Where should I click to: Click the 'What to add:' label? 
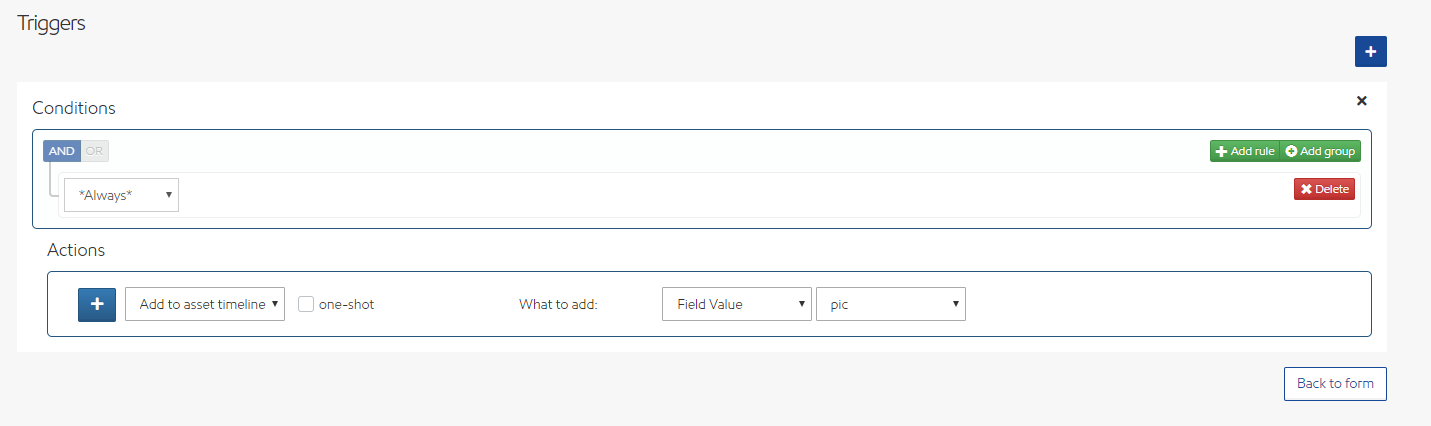(557, 304)
